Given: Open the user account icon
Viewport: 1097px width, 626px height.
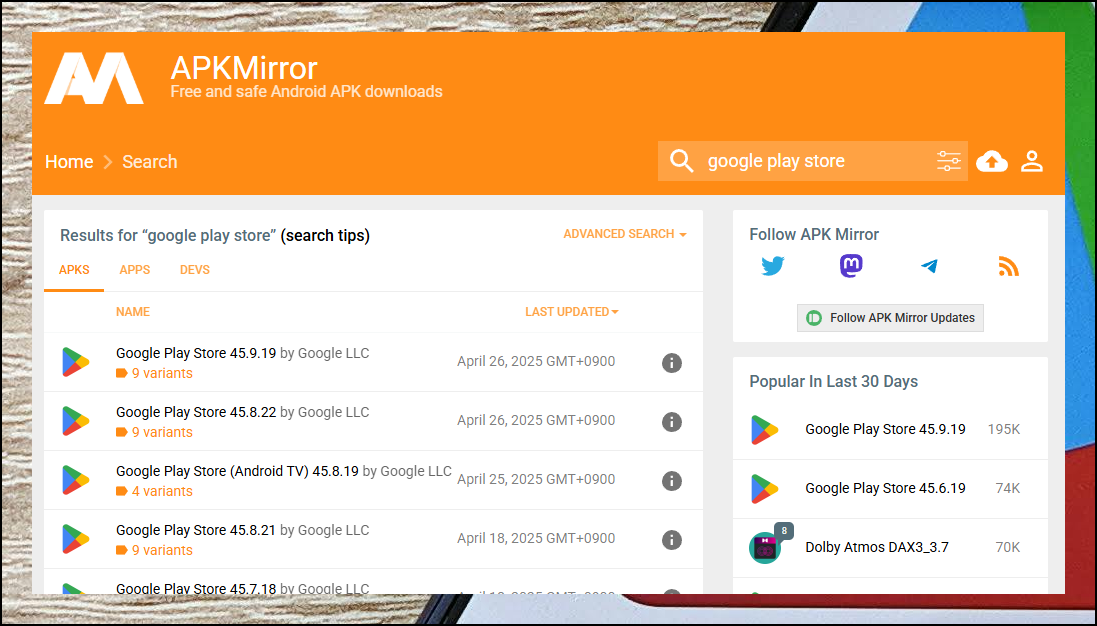Looking at the screenshot, I should coord(1032,161).
